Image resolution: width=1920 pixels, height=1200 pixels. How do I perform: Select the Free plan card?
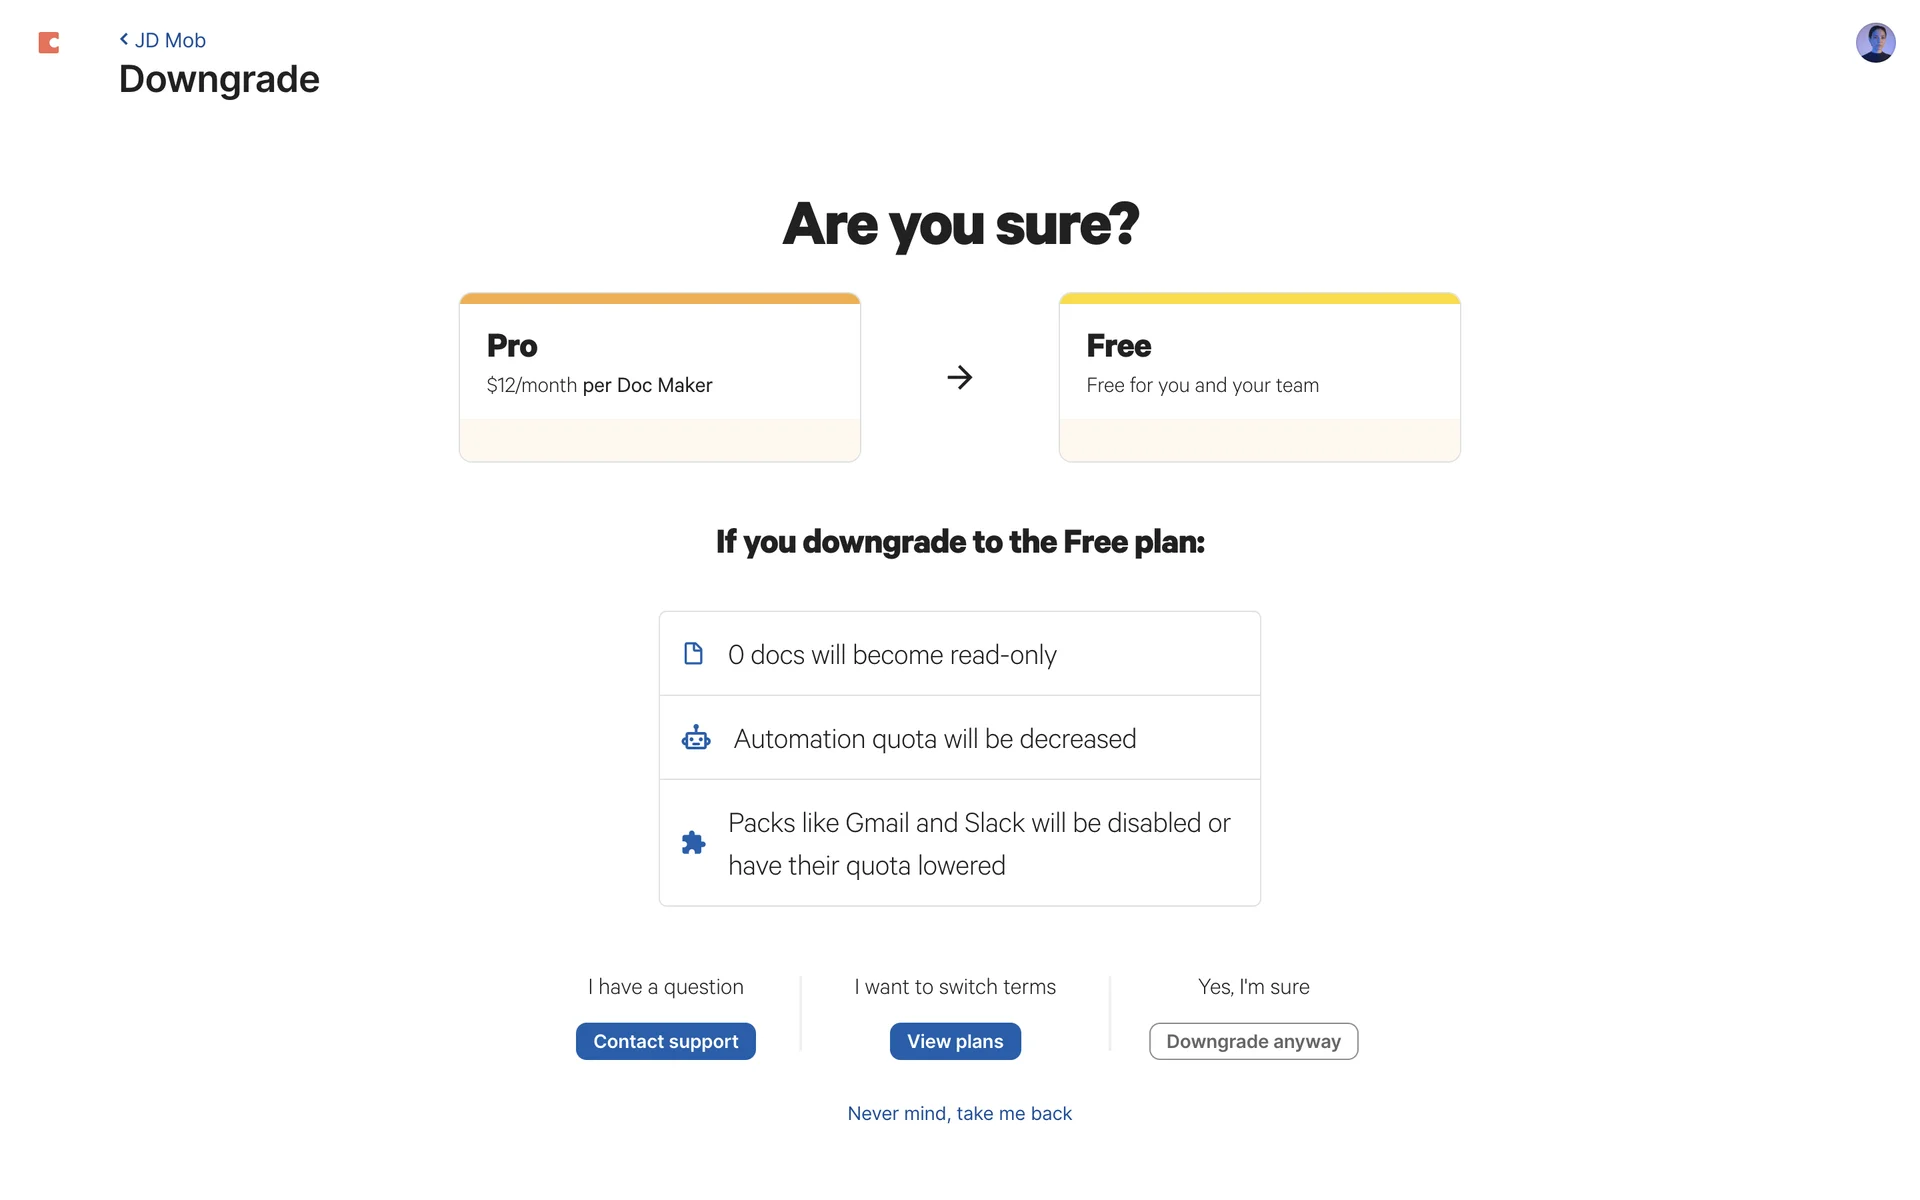pyautogui.click(x=1259, y=378)
